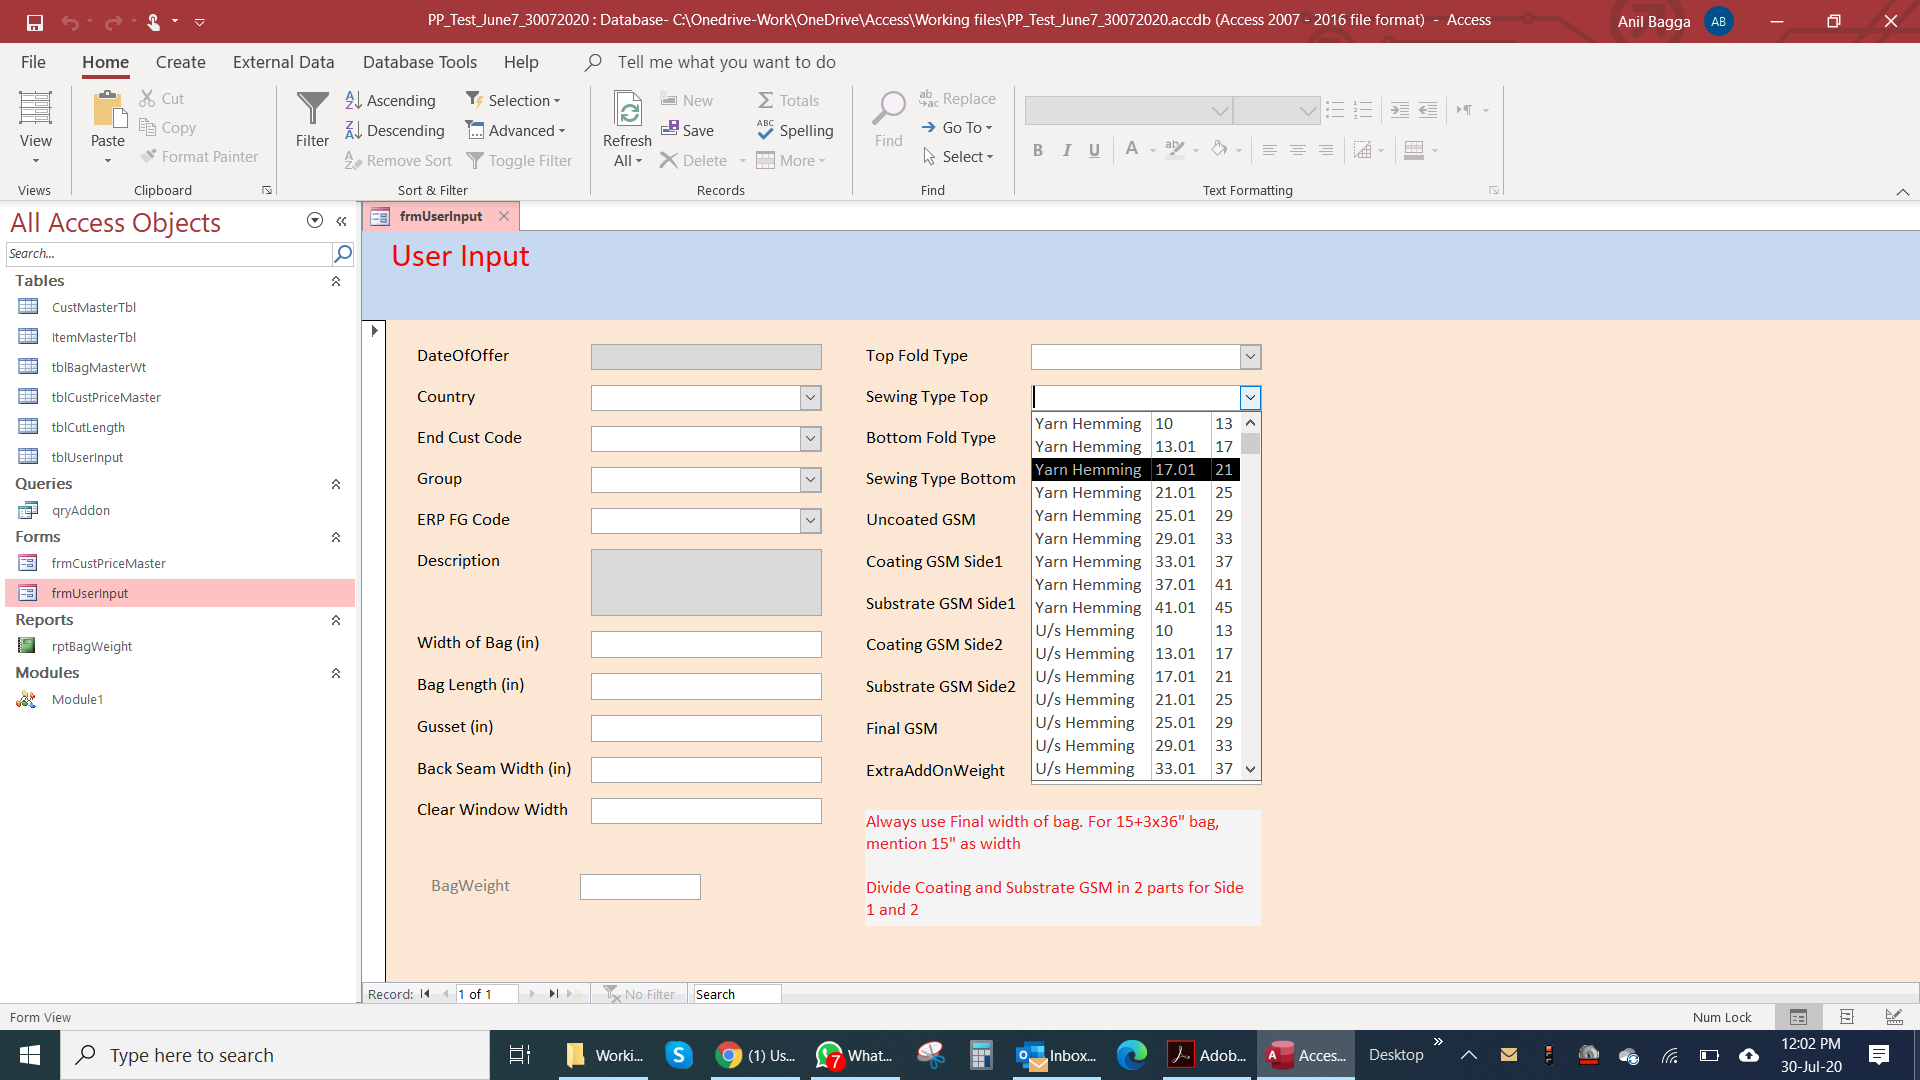
Task: Collapse the shutter bar of navigation pane
Action: 341,221
